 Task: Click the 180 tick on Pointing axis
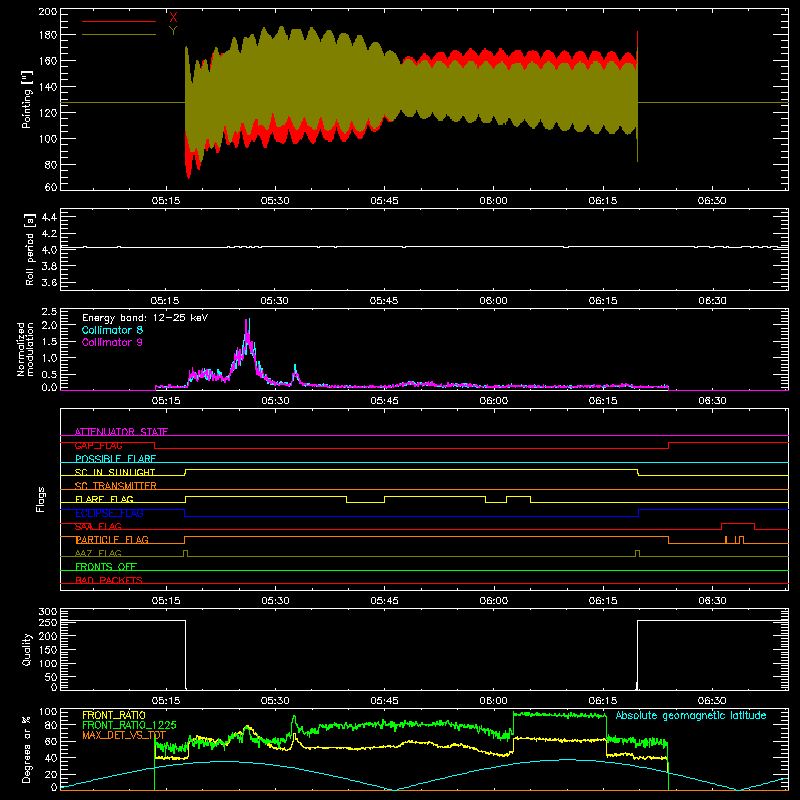point(48,35)
